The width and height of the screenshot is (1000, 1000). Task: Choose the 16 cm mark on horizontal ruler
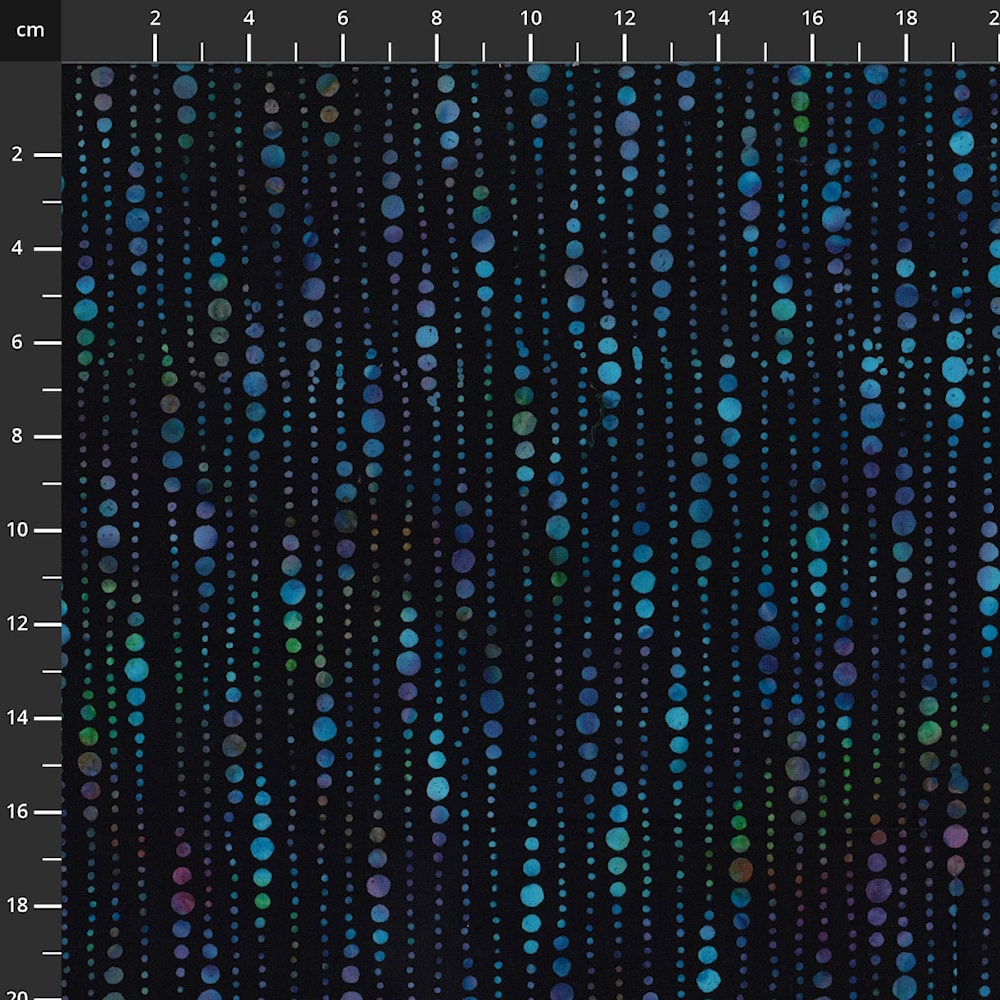(x=812, y=46)
